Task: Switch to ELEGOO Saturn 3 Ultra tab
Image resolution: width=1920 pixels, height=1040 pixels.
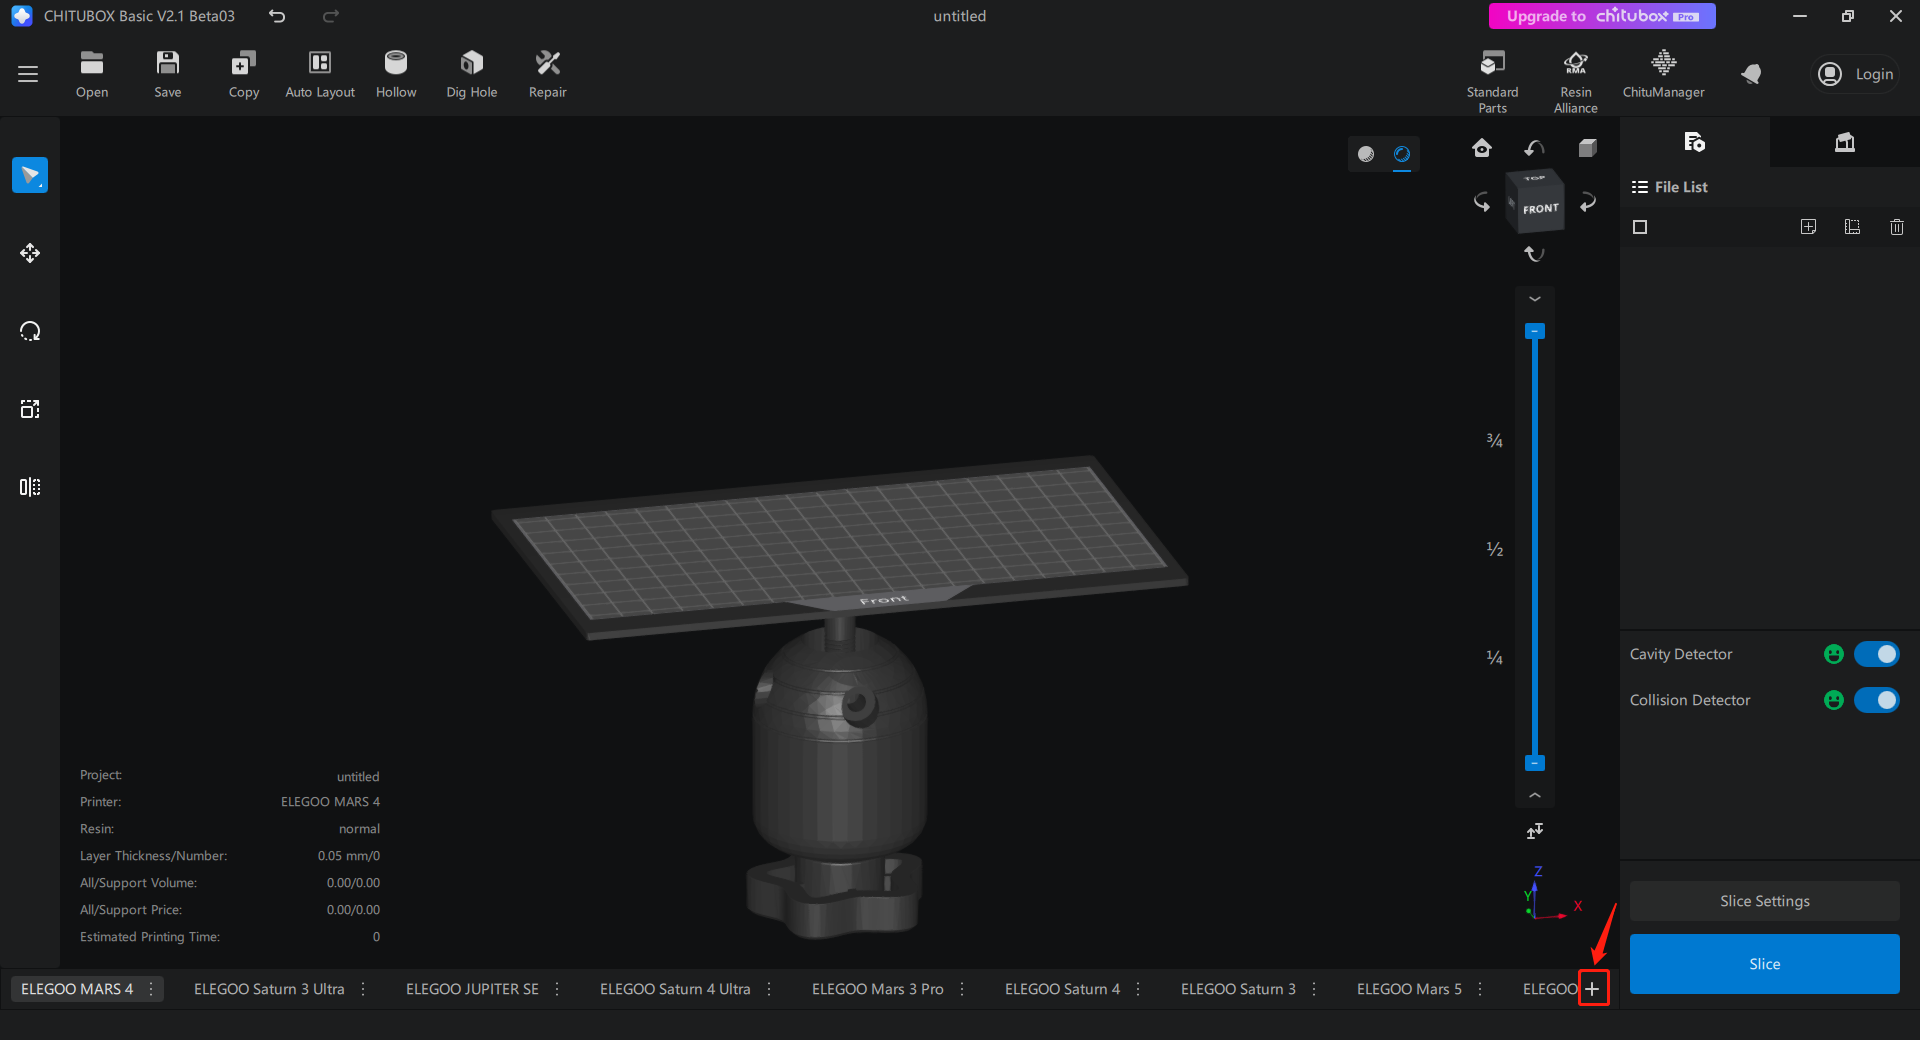Action: coord(269,989)
